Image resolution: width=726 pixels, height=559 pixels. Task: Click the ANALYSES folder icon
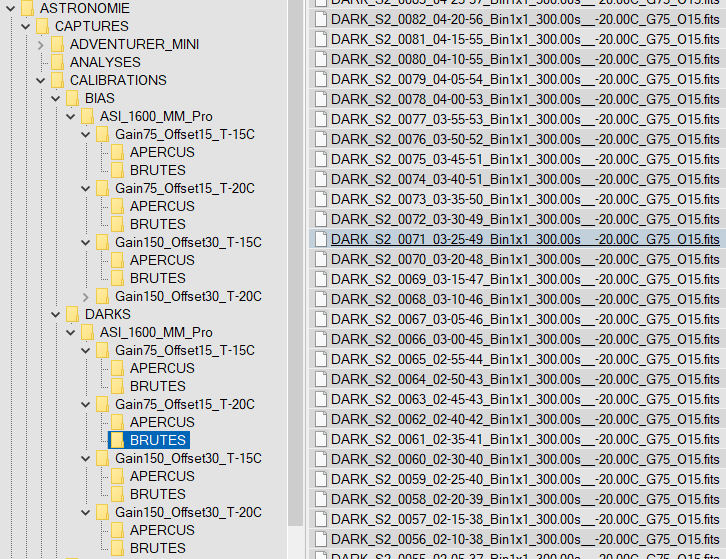click(57, 62)
